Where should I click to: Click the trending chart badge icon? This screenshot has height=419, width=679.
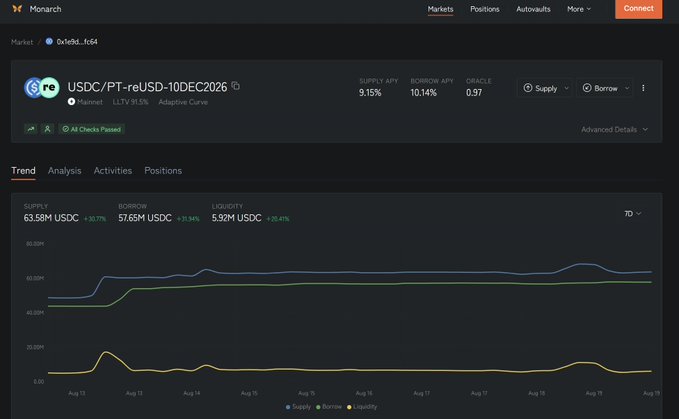tap(31, 129)
